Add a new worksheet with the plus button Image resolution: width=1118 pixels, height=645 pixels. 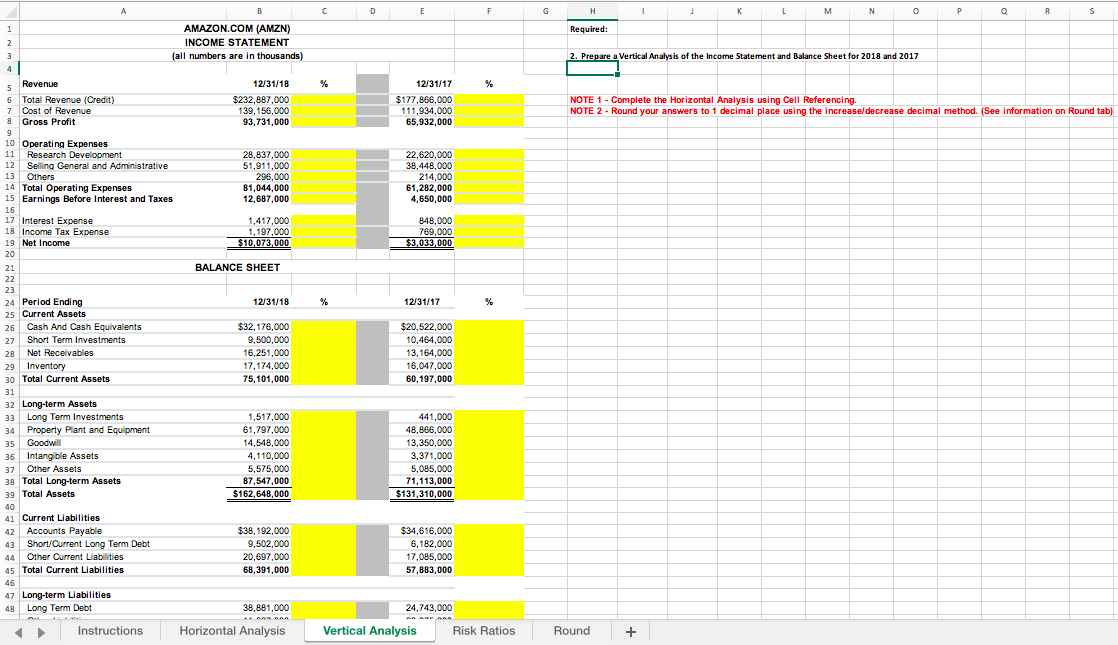click(631, 631)
